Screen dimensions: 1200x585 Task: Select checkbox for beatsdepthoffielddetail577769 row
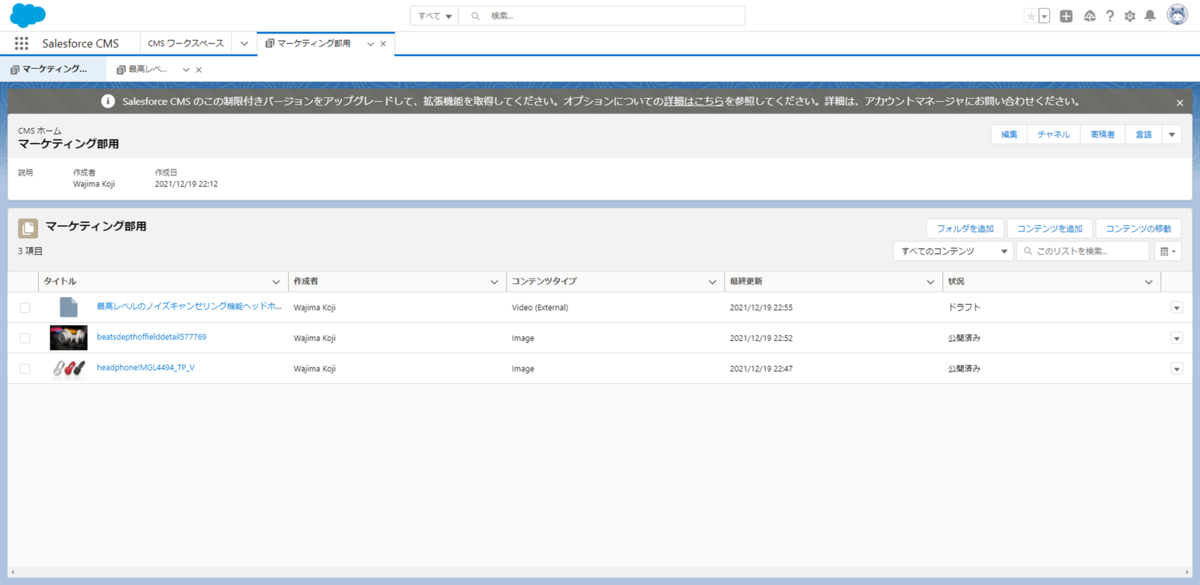point(25,338)
